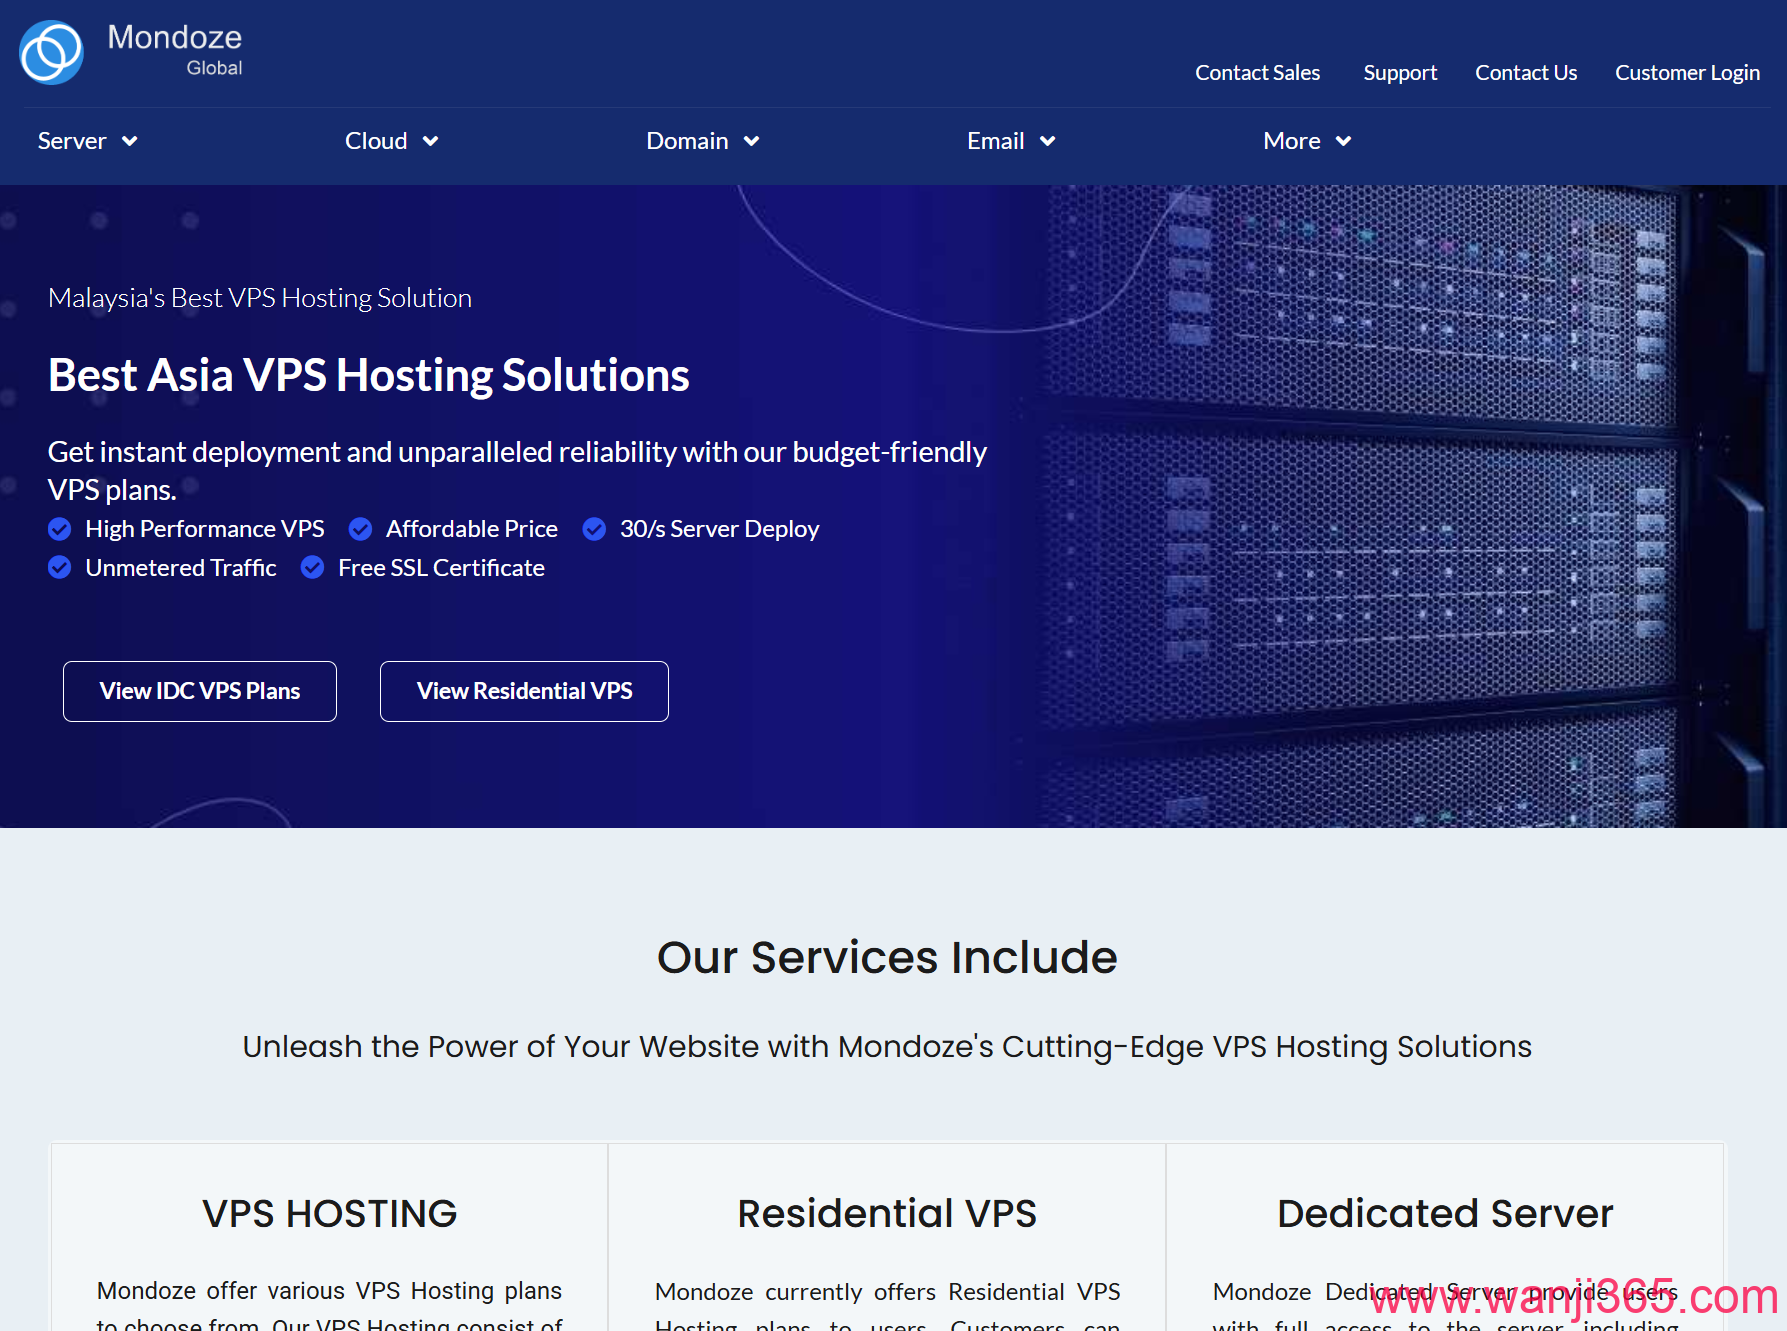Click the checkmark icon beside Affordable Price

tap(361, 529)
